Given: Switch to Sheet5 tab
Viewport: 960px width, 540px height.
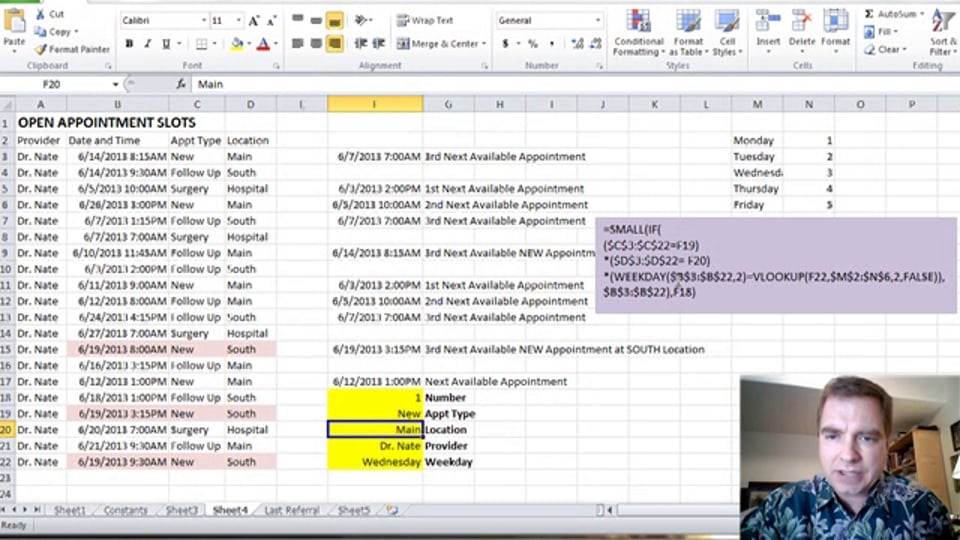Looking at the screenshot, I should click(354, 510).
